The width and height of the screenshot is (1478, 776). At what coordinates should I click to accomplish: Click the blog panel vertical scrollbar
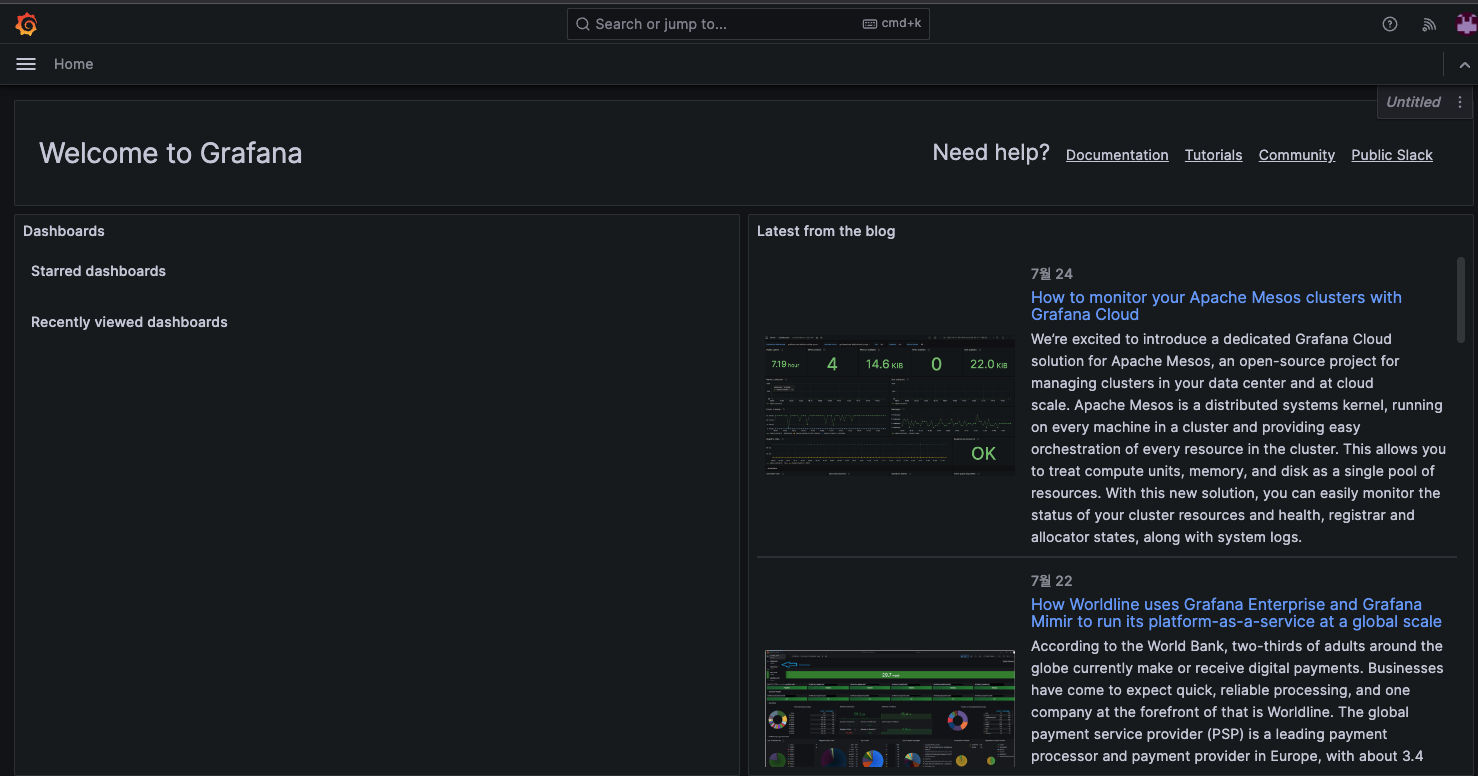(1461, 300)
